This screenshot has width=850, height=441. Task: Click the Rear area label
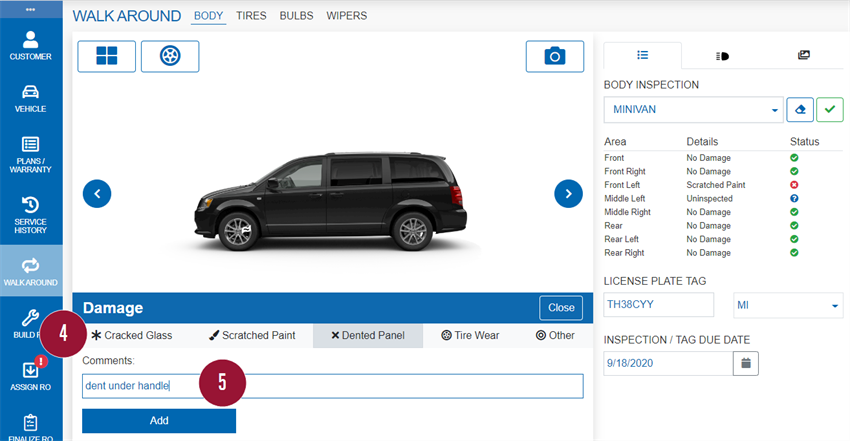pos(613,225)
